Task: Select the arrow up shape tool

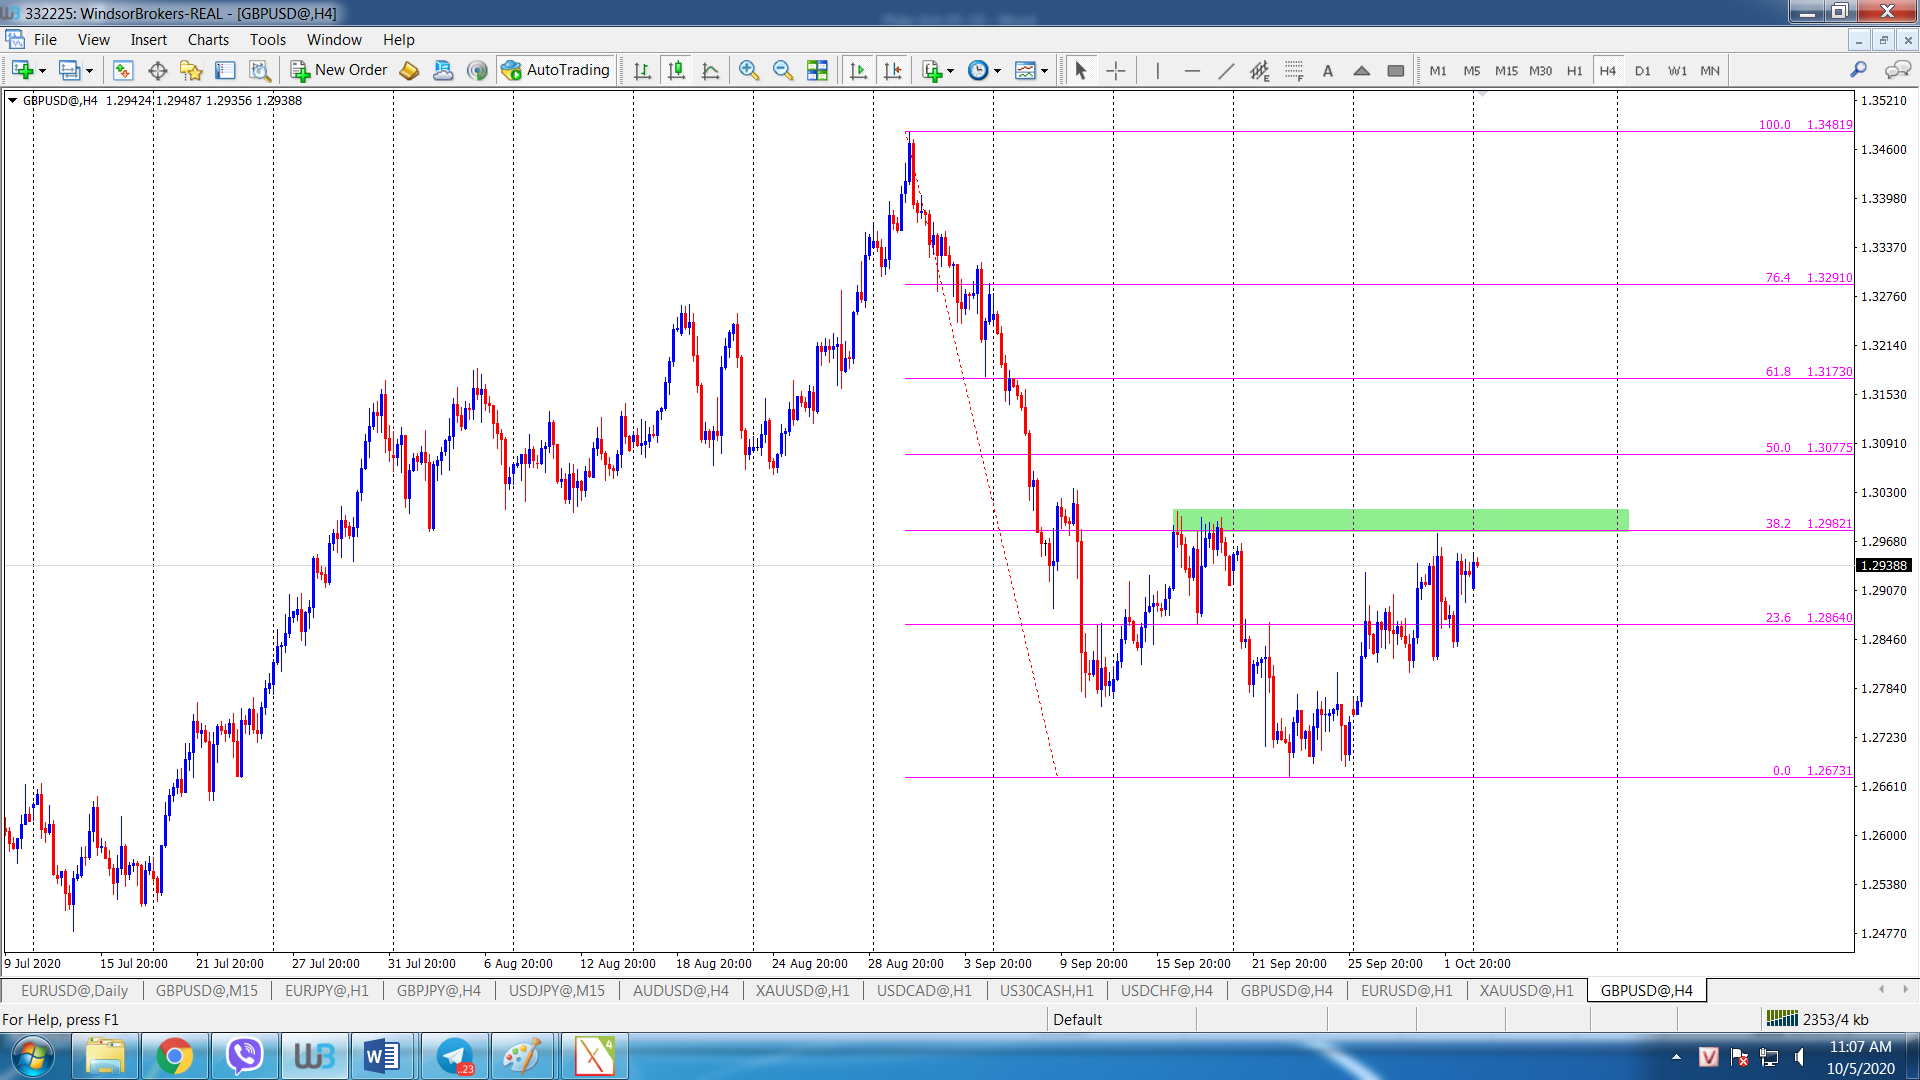Action: [1362, 70]
